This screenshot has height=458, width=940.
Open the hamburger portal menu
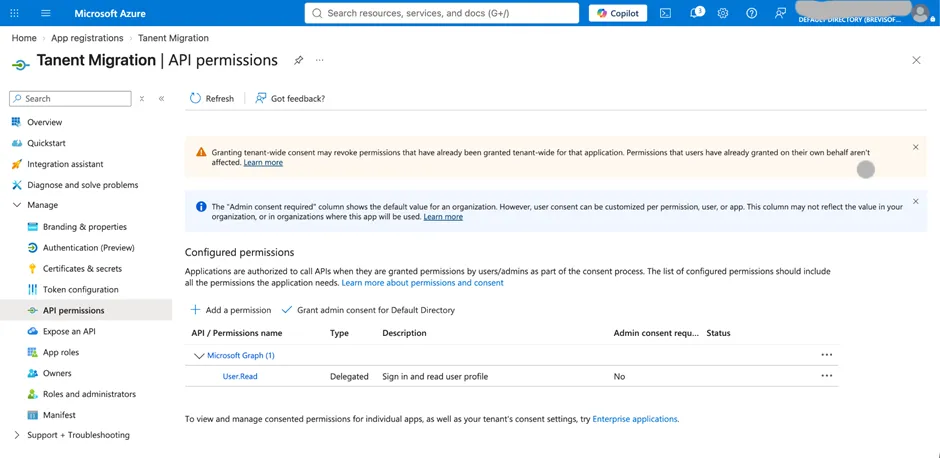pyautogui.click(x=46, y=13)
